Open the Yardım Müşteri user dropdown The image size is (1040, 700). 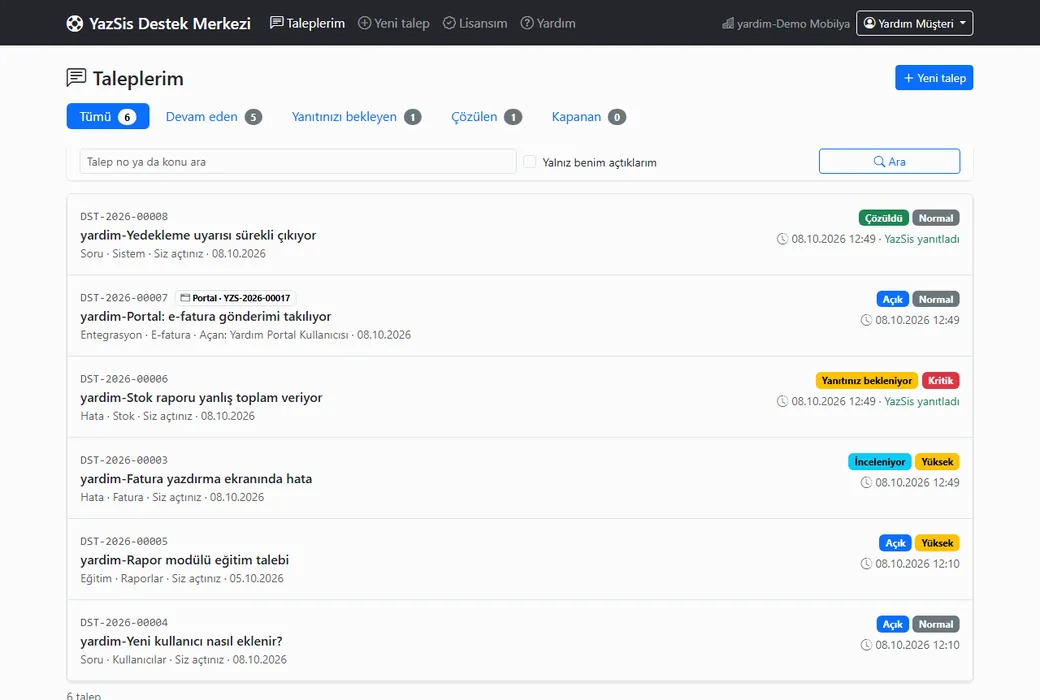[x=914, y=23]
